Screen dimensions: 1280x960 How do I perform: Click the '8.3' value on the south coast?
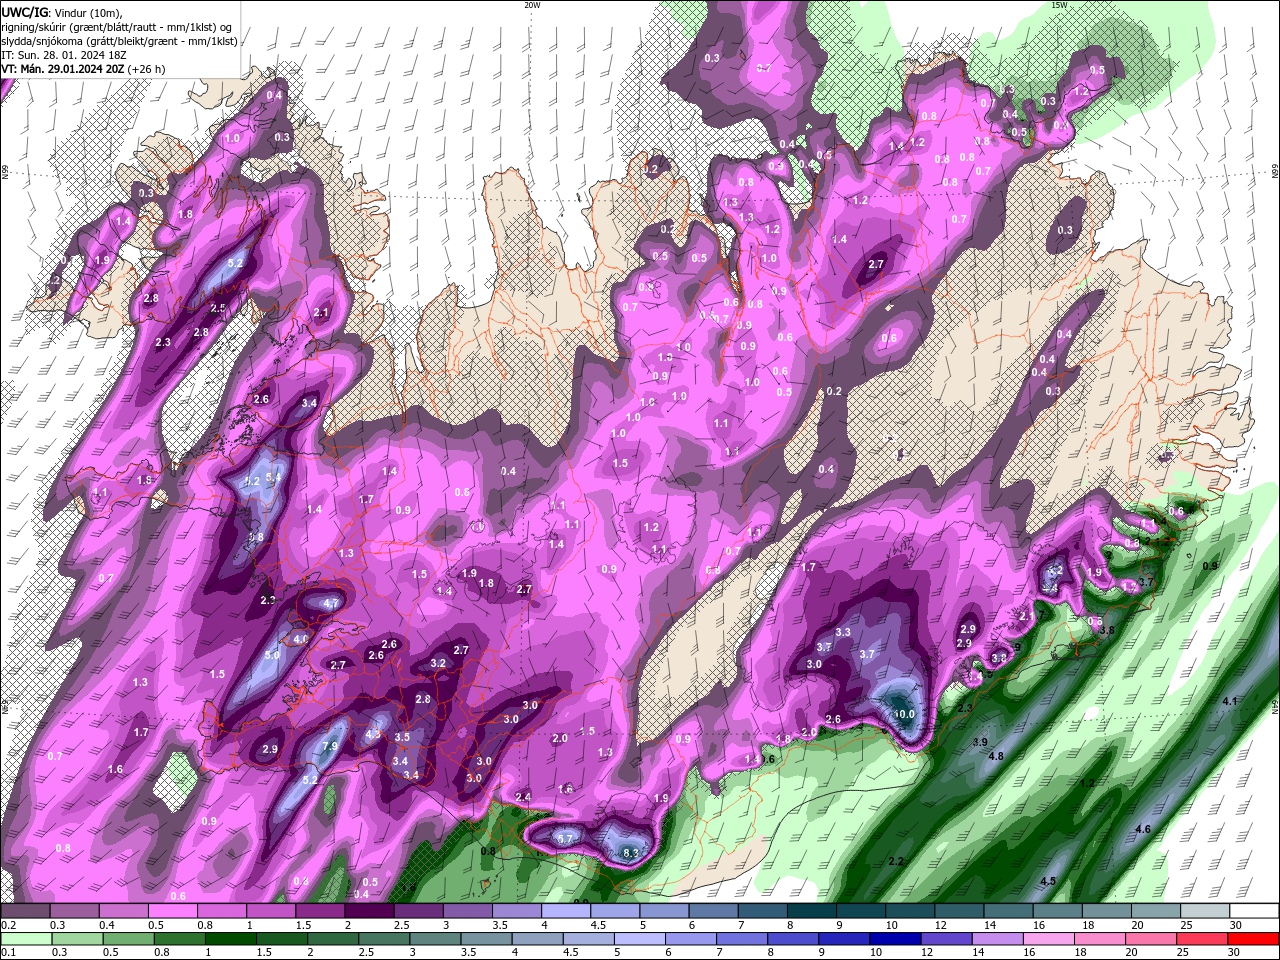pos(630,853)
